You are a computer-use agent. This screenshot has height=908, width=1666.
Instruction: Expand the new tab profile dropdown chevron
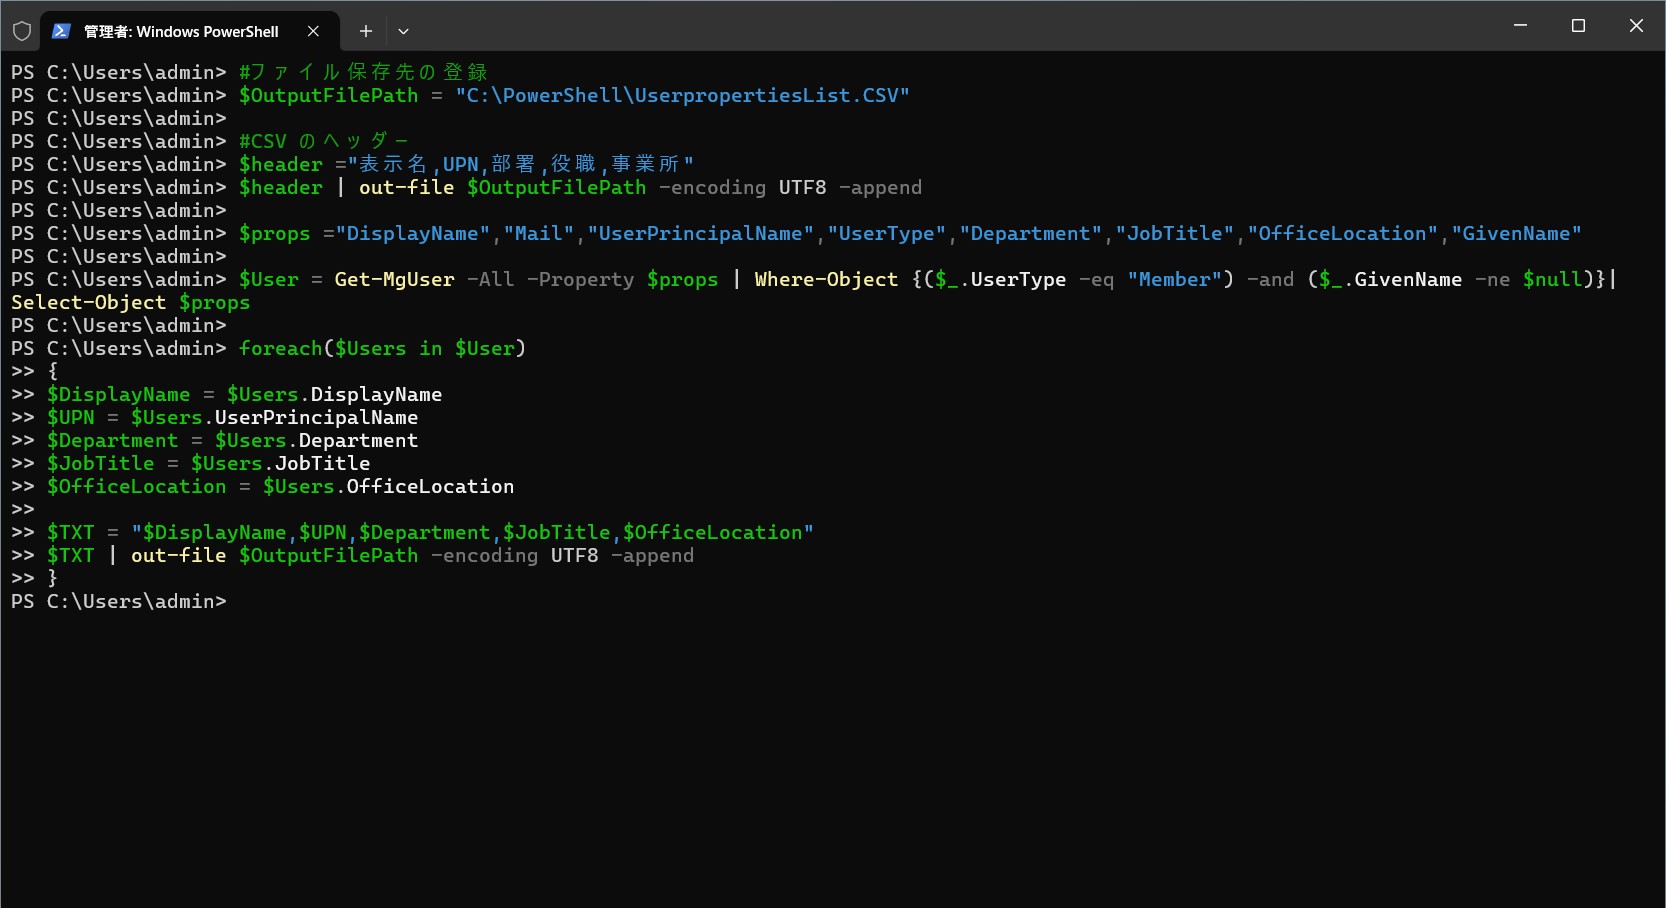[403, 31]
